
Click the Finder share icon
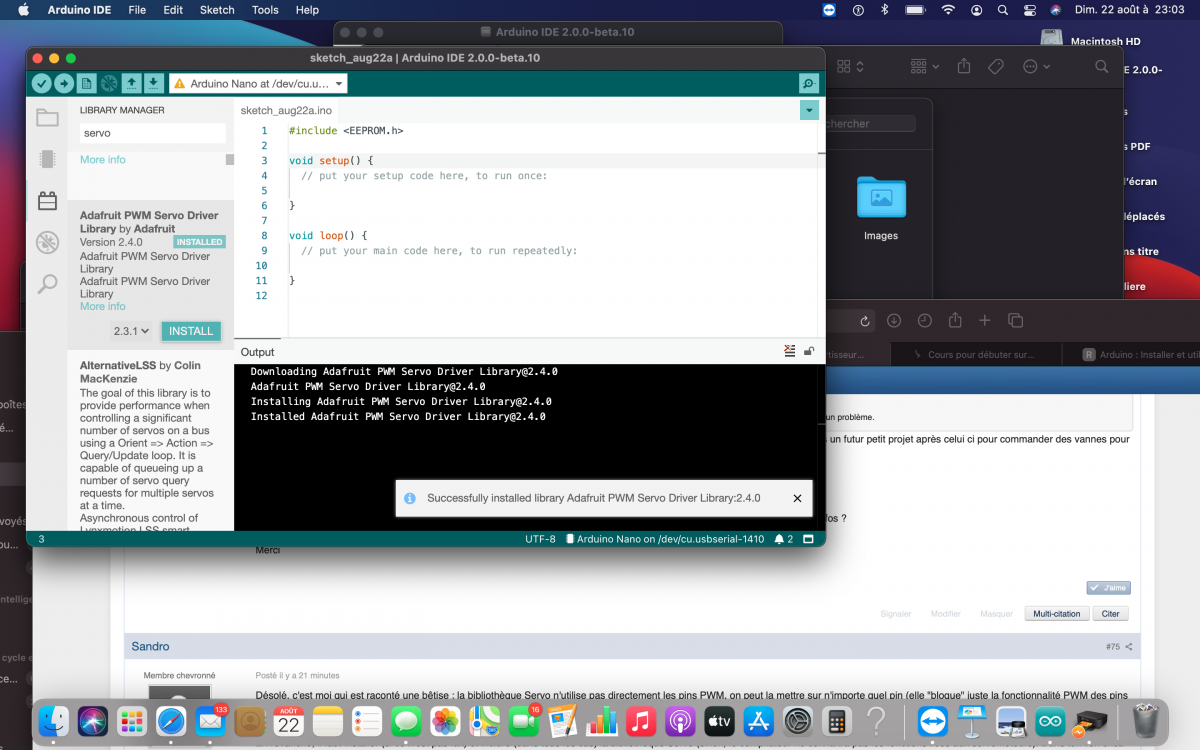pyautogui.click(x=964, y=66)
